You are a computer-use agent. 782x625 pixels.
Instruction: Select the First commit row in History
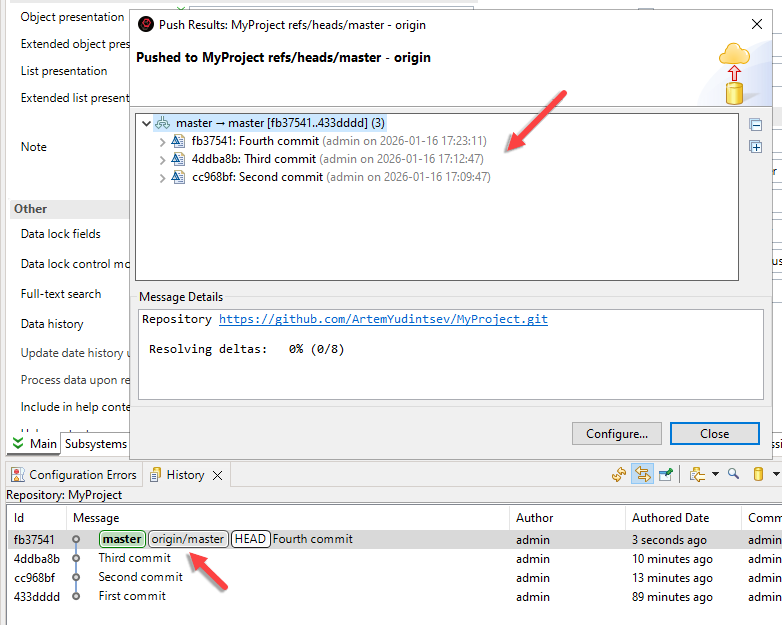pyautogui.click(x=132, y=597)
